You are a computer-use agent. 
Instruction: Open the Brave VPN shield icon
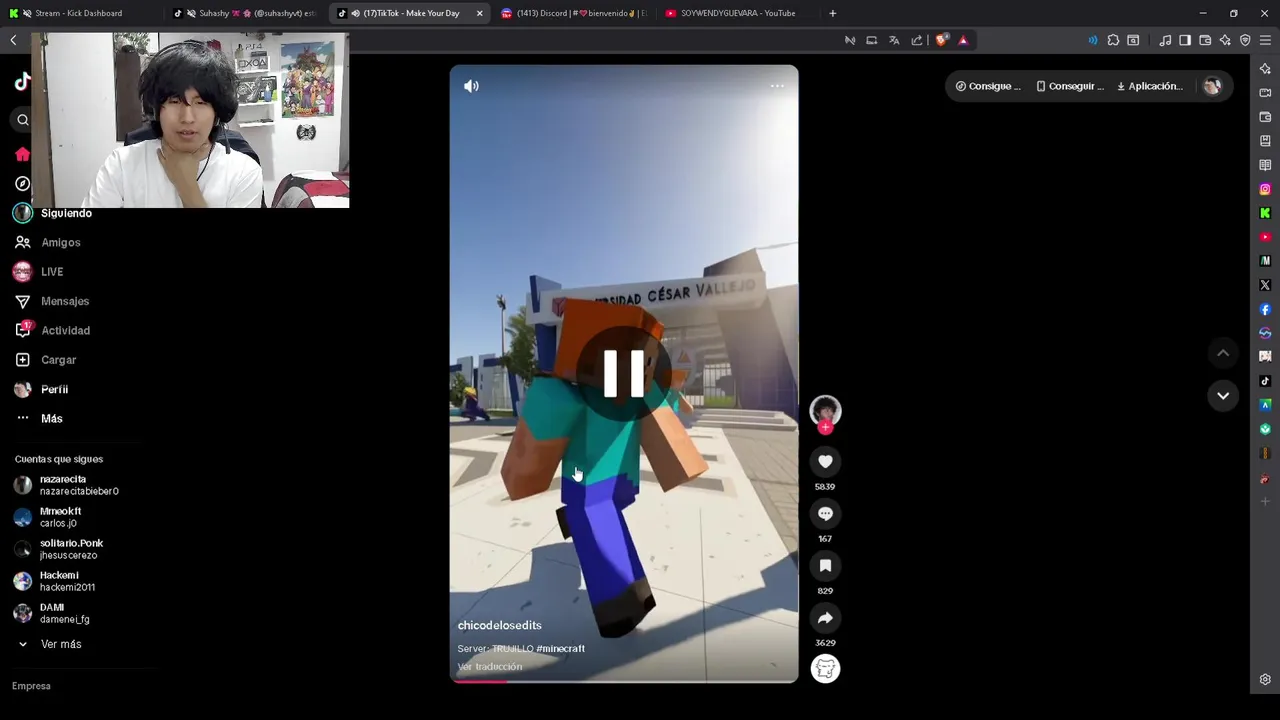(1245, 40)
